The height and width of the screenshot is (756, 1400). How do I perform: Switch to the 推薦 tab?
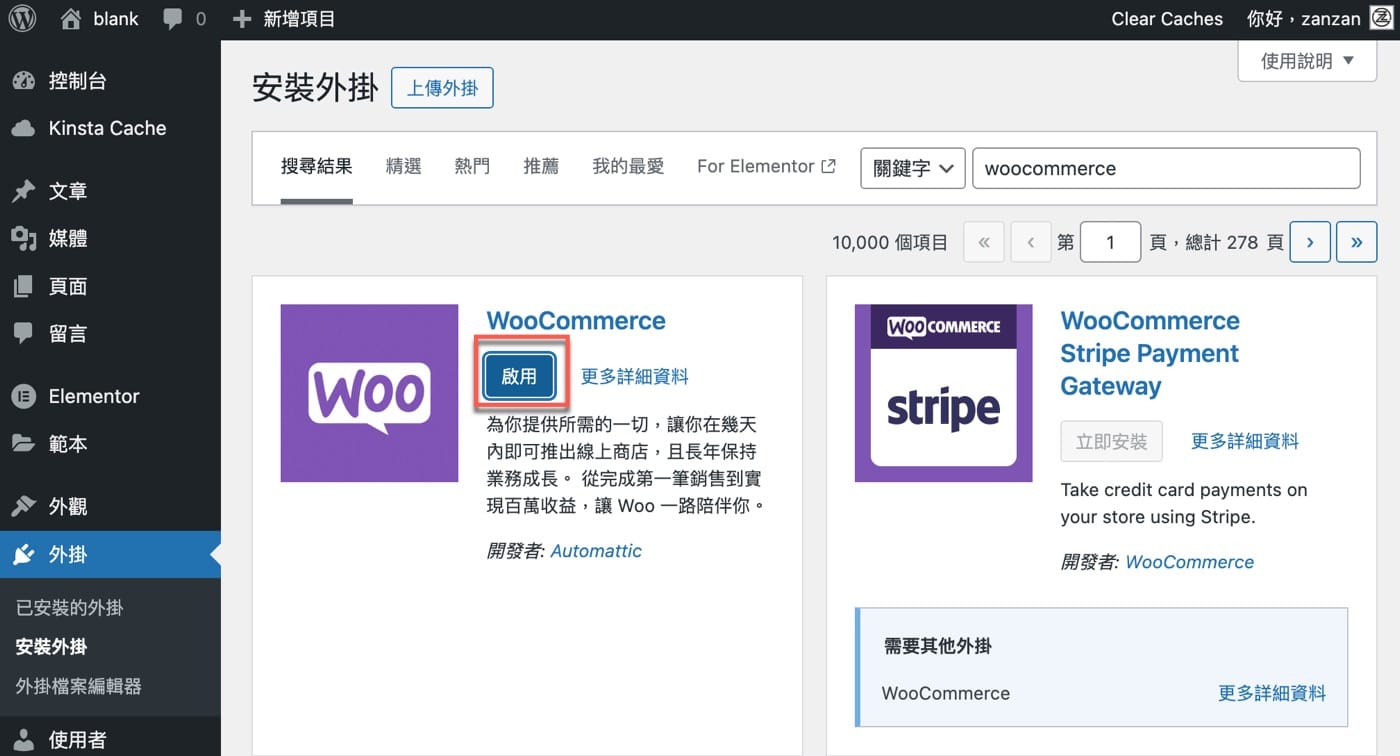541,167
